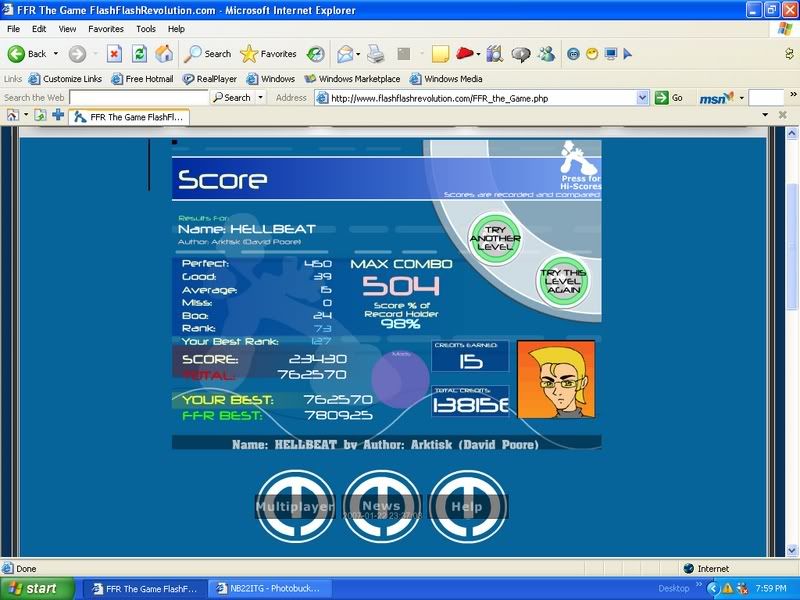
Task: Click the Free Hotmail link
Action: tap(142, 79)
